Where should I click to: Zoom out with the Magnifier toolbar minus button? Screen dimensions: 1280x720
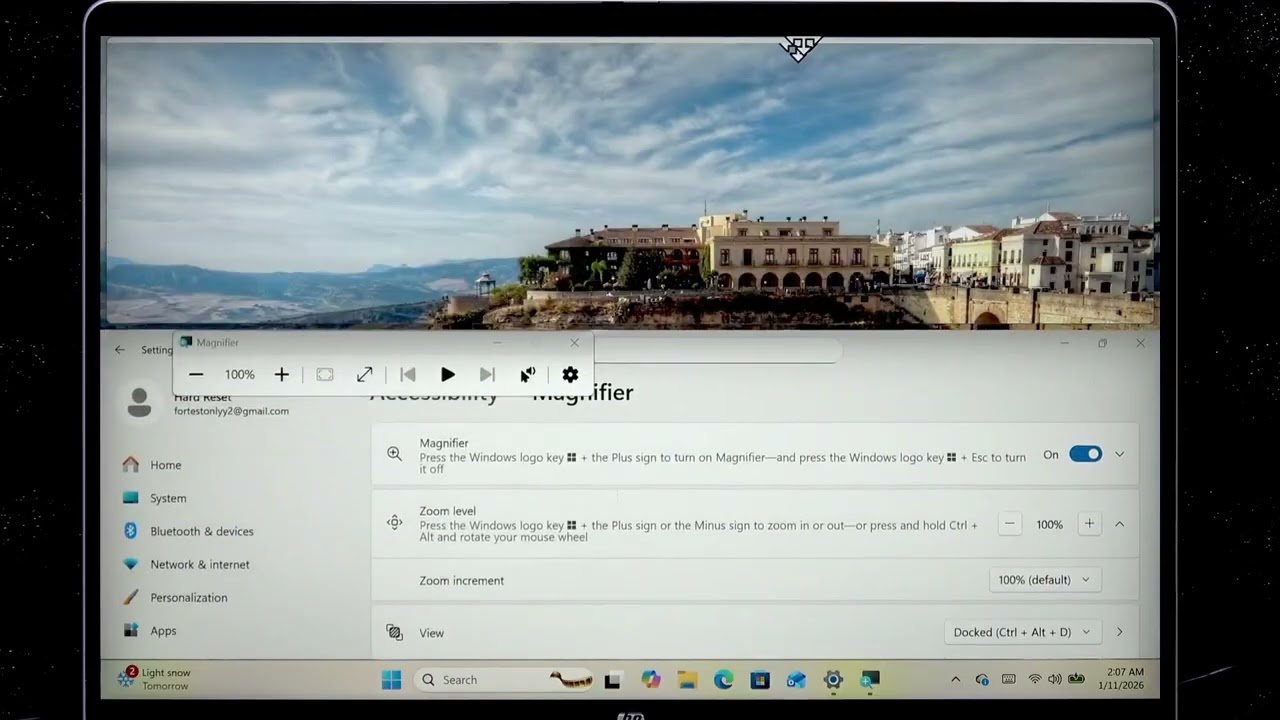196,374
